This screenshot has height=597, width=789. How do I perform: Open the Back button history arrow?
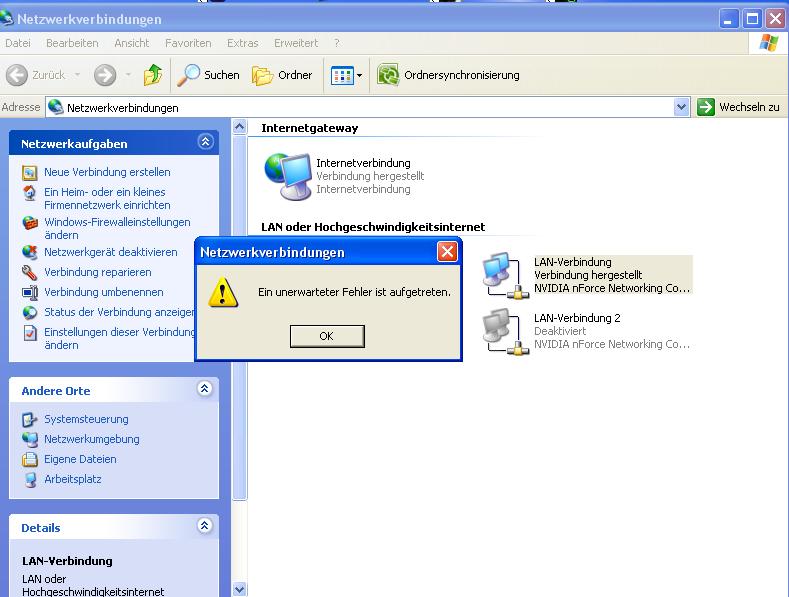[x=77, y=75]
